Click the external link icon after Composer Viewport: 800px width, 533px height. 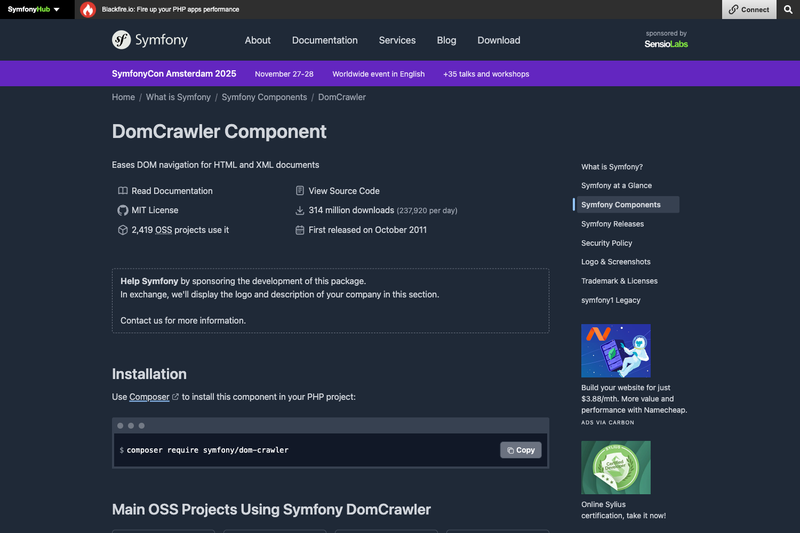pyautogui.click(x=176, y=397)
